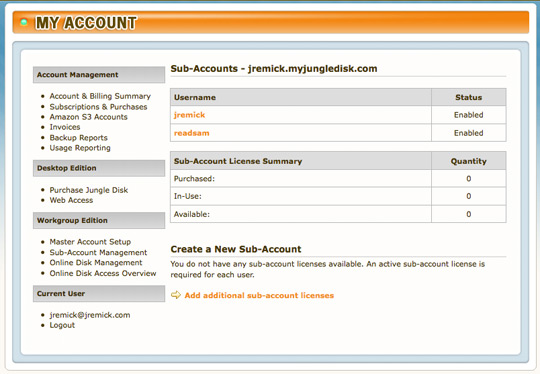The image size is (540, 374).
Task: Click the Current User section header
Action: (99, 294)
